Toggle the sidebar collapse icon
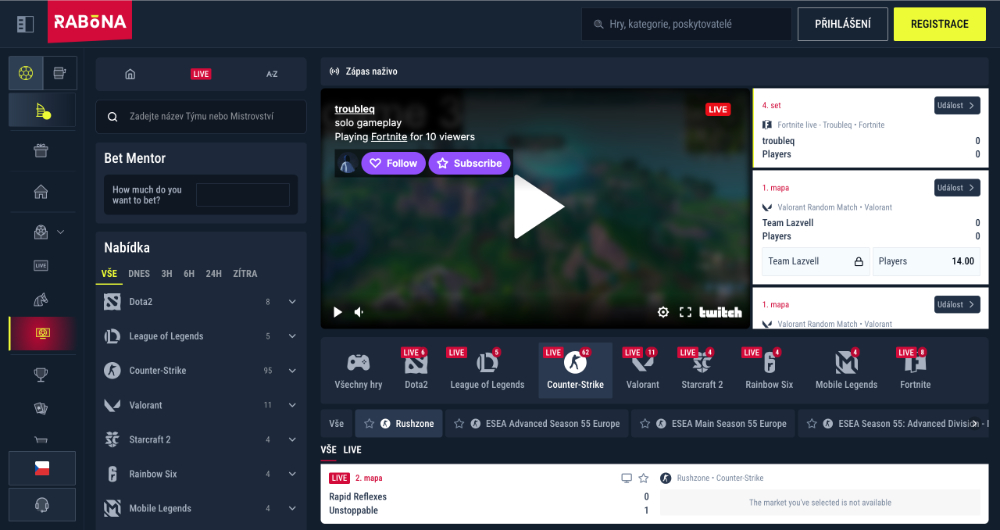Image resolution: width=1000 pixels, height=530 pixels. 26,24
